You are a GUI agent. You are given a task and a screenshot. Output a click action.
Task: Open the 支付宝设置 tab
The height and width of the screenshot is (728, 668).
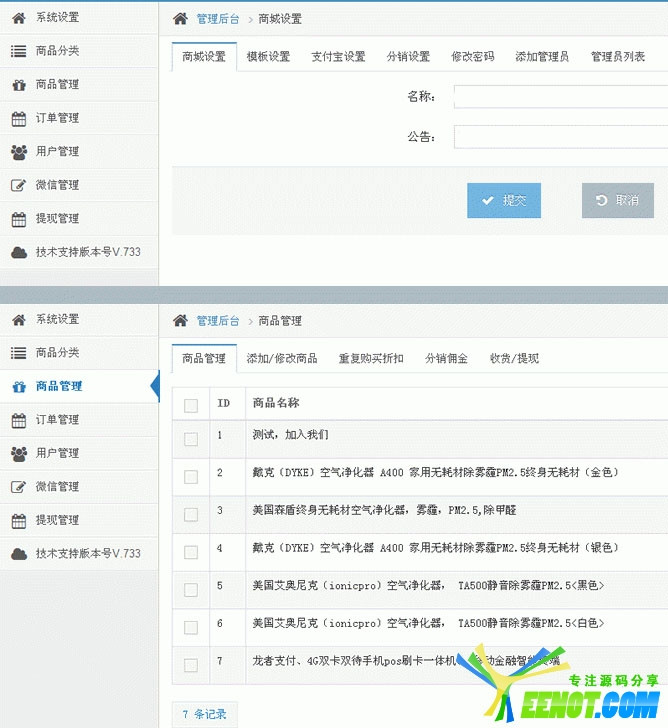tap(338, 57)
